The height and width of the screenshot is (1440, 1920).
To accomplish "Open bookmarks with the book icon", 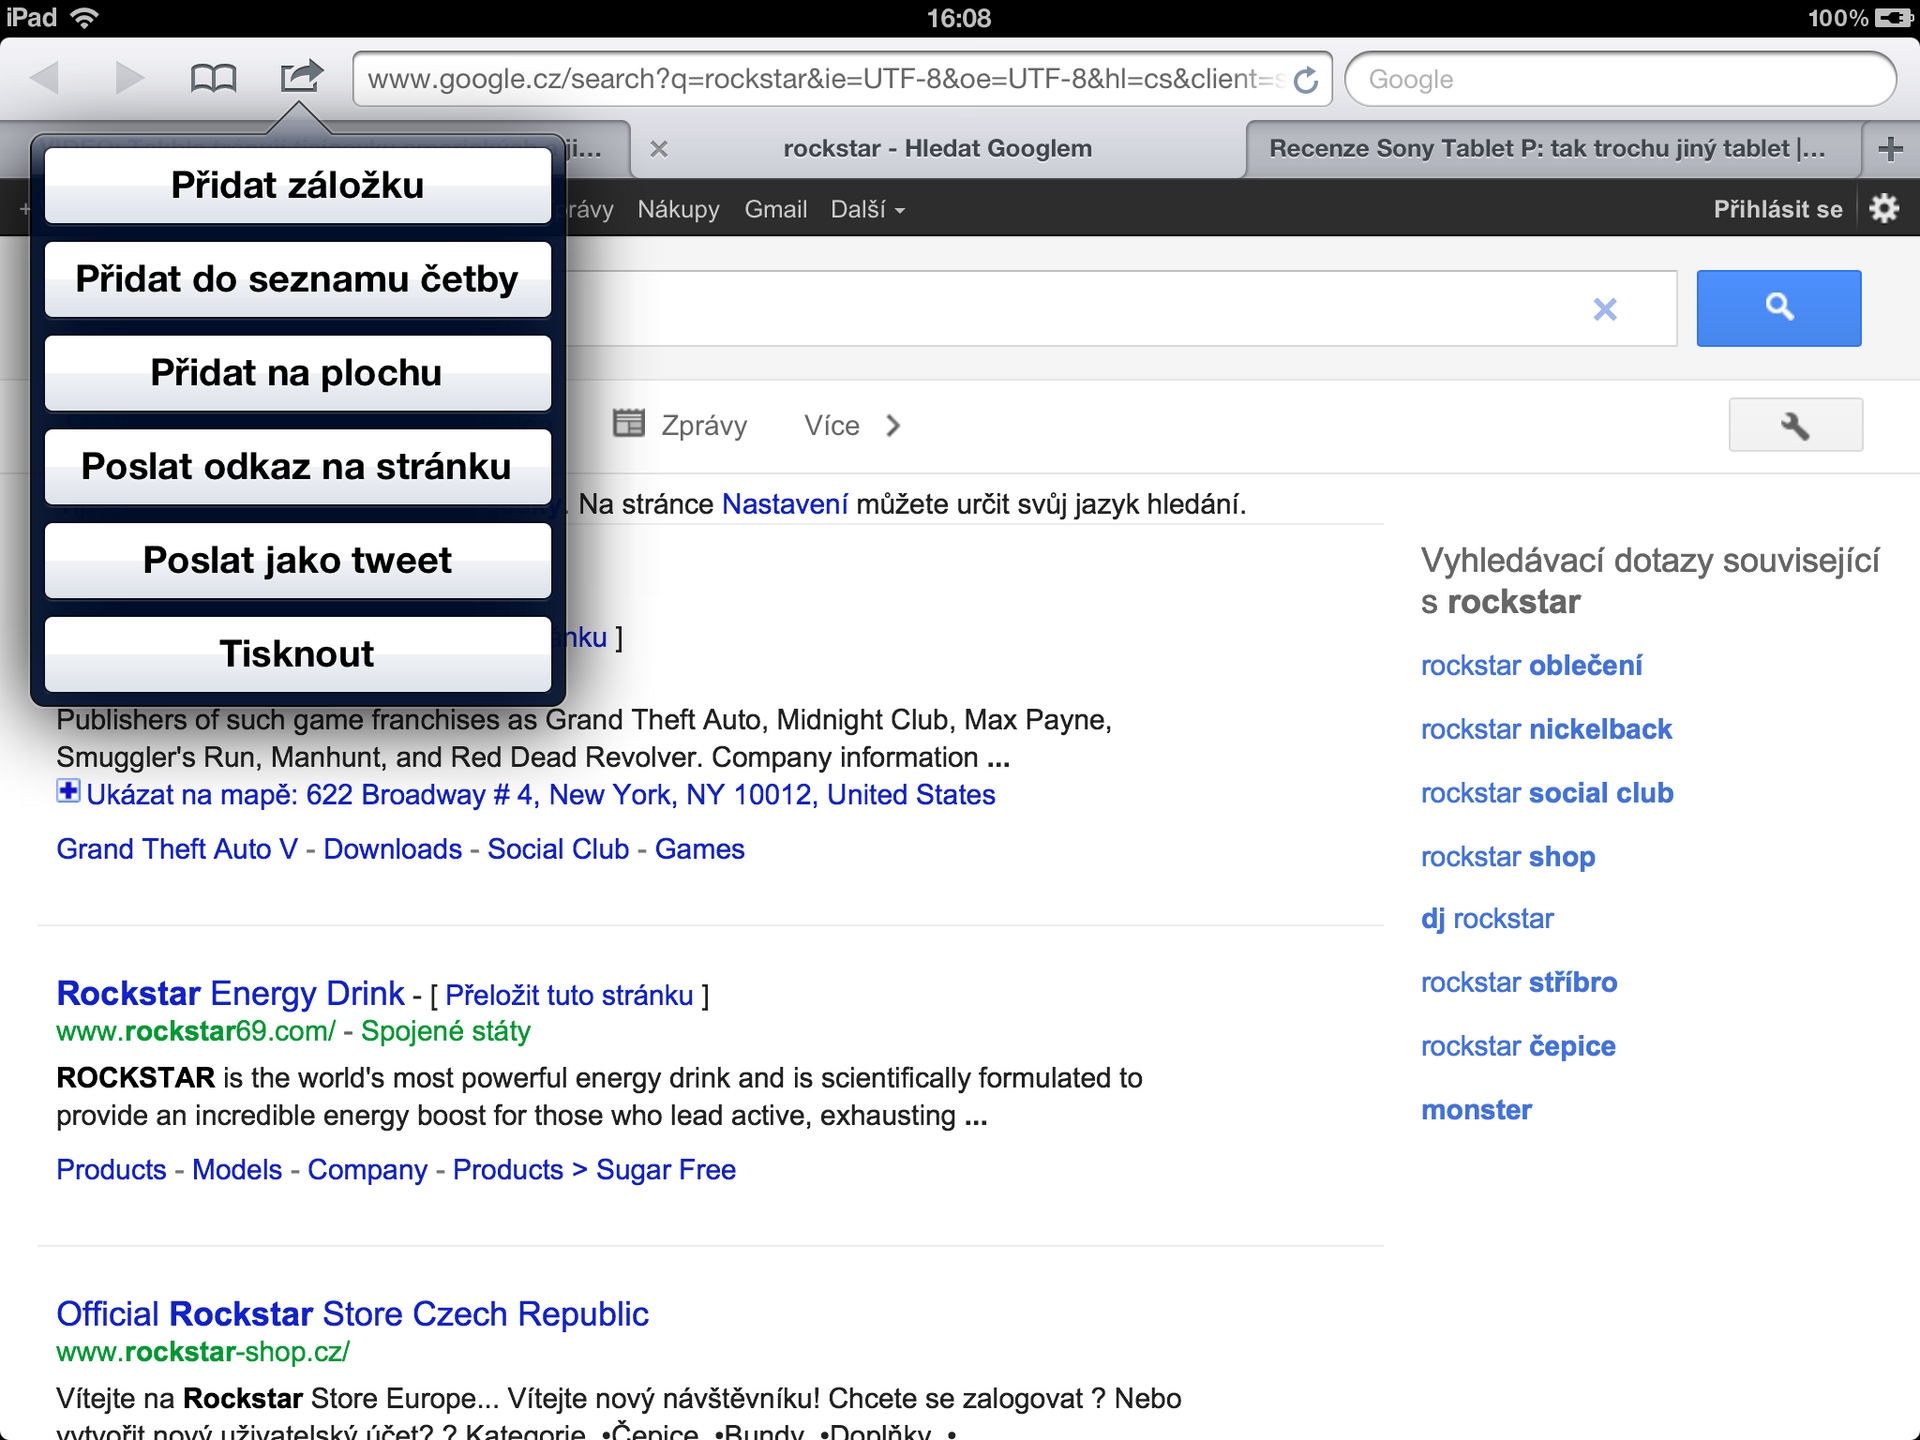I will point(214,78).
